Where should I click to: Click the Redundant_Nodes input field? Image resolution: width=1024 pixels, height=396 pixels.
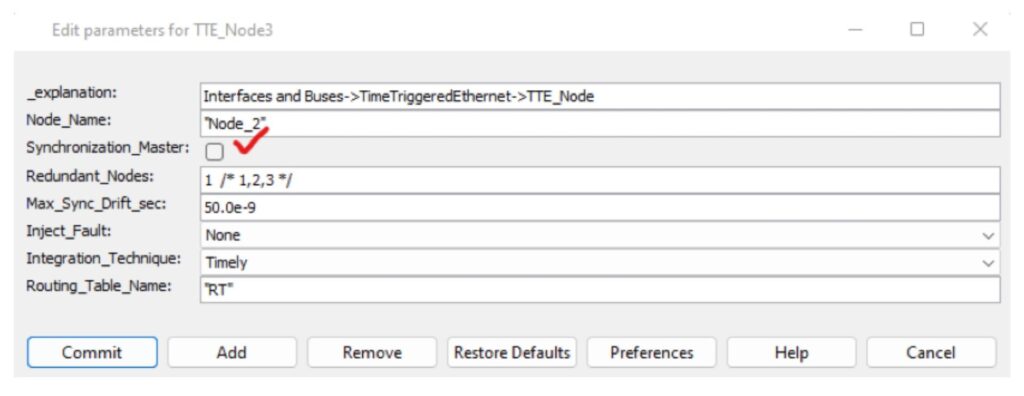600,180
